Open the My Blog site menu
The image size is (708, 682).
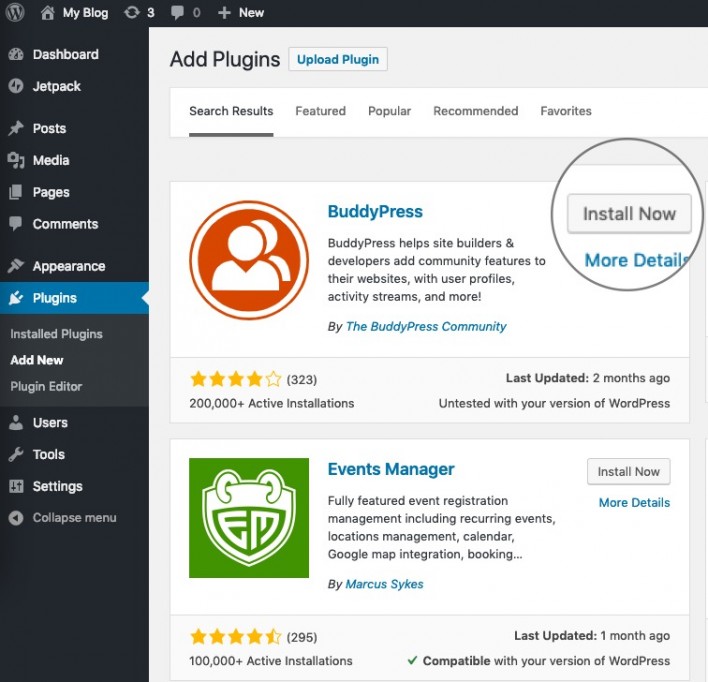pos(75,13)
